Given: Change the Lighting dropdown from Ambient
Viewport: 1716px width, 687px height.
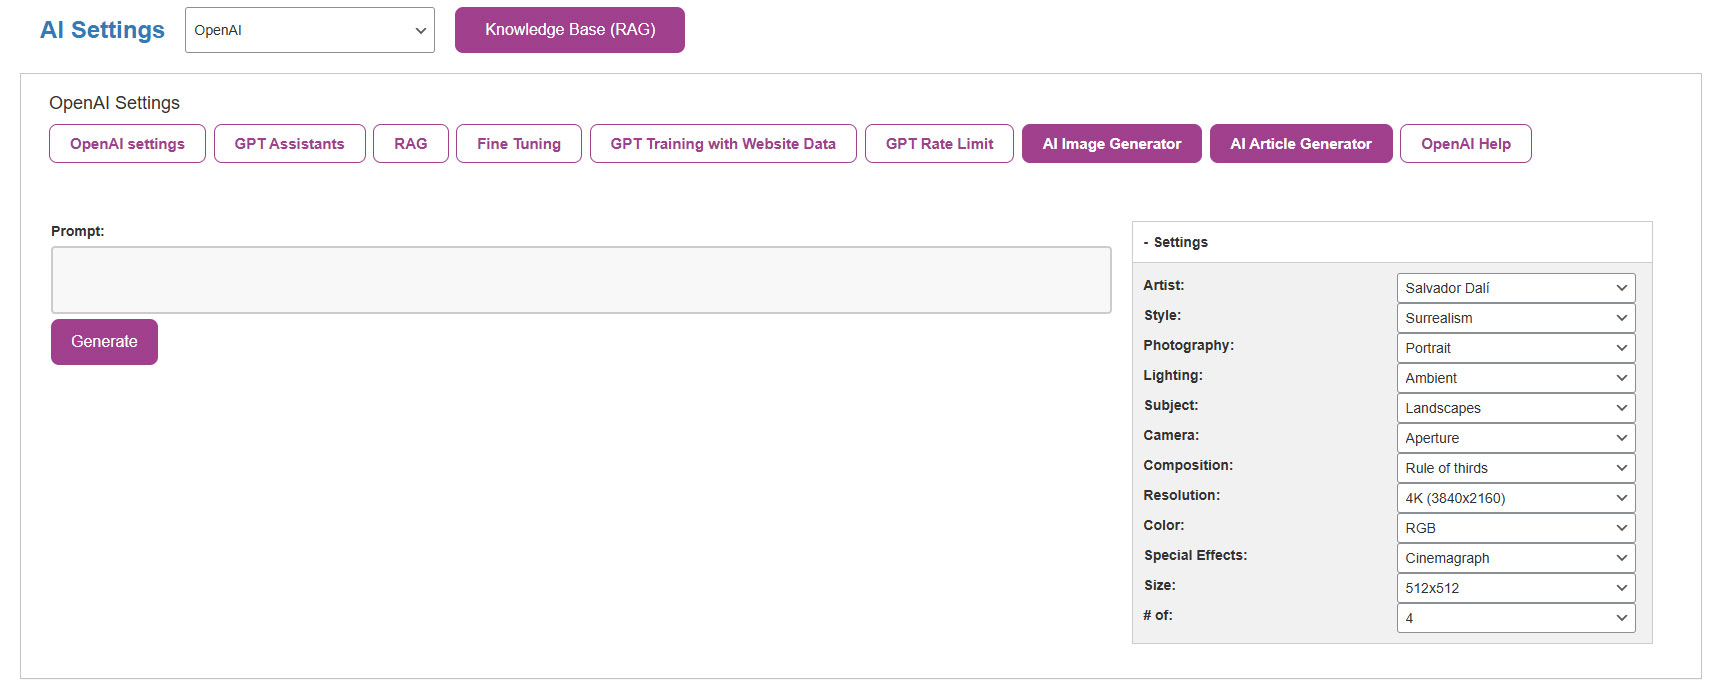Looking at the screenshot, I should pos(1515,378).
